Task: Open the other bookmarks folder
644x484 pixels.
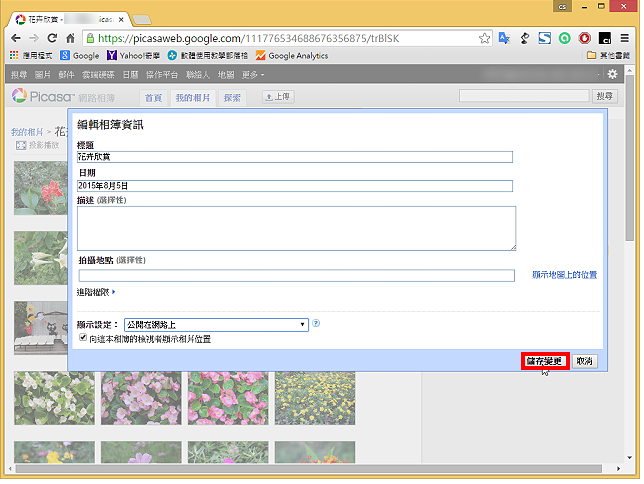Action: point(608,55)
